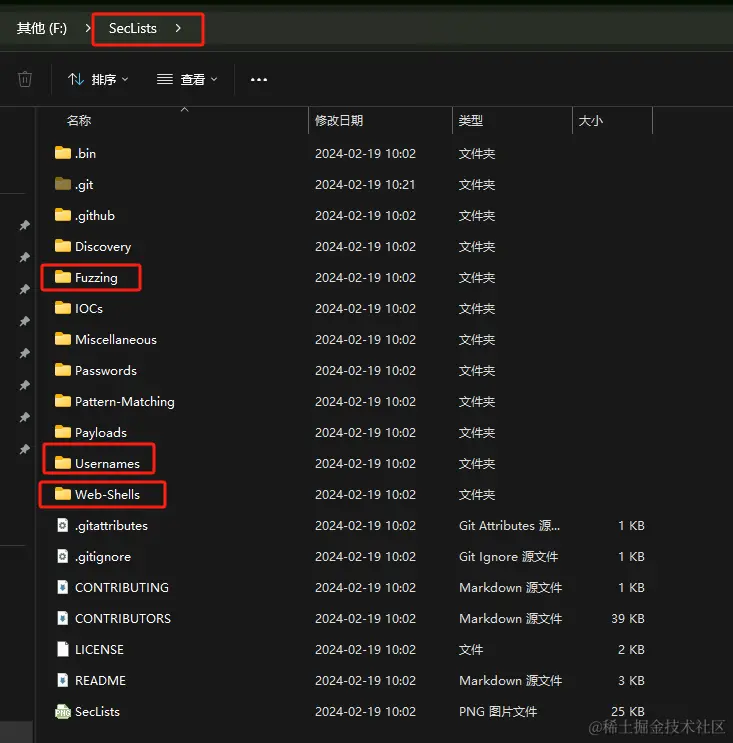Select the Pattern-Matching folder icon
This screenshot has height=743, width=733.
pos(63,401)
